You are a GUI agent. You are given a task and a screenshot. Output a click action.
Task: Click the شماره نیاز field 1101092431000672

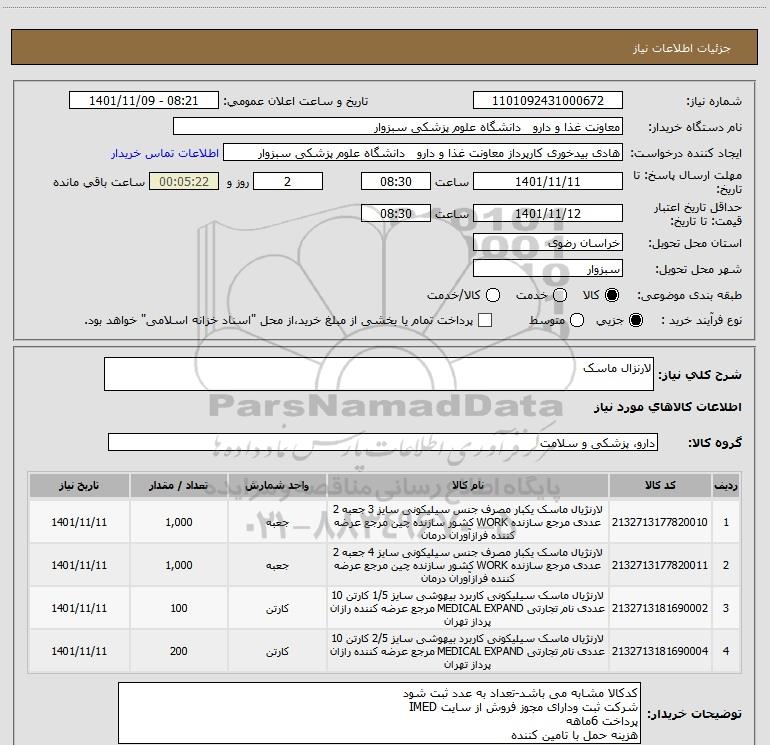[x=548, y=100]
